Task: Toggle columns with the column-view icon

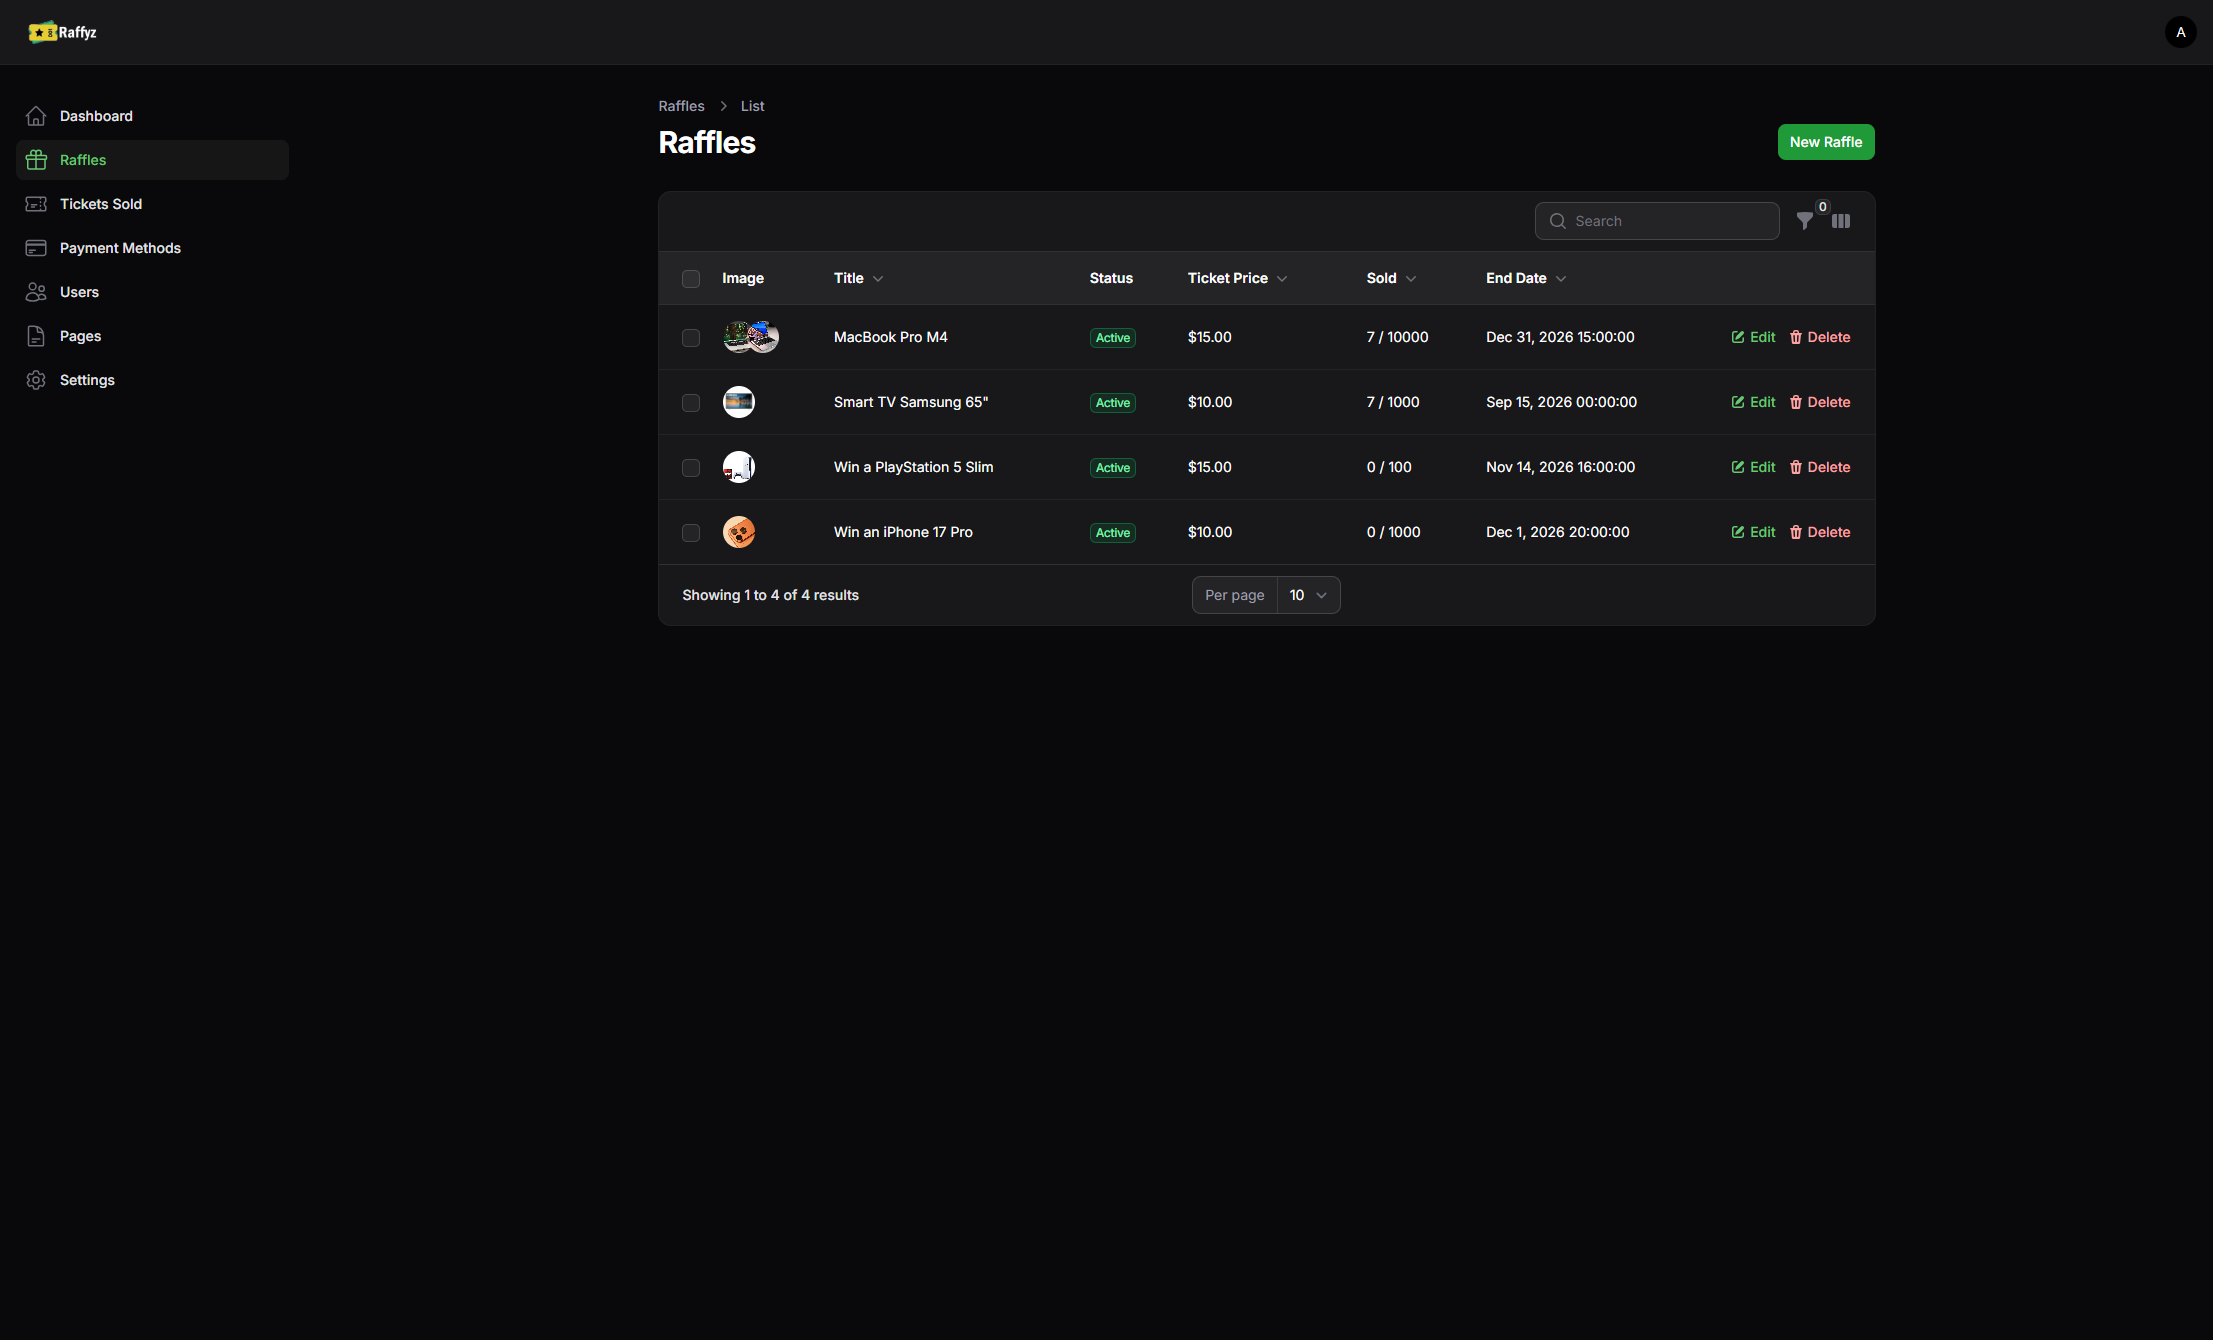Action: coord(1841,221)
